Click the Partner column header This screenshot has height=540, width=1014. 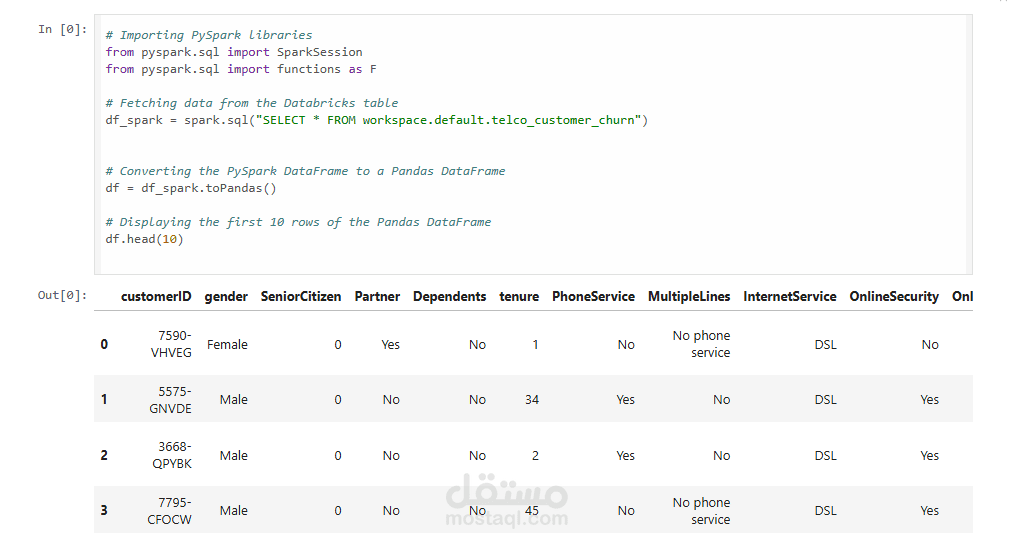[x=377, y=296]
